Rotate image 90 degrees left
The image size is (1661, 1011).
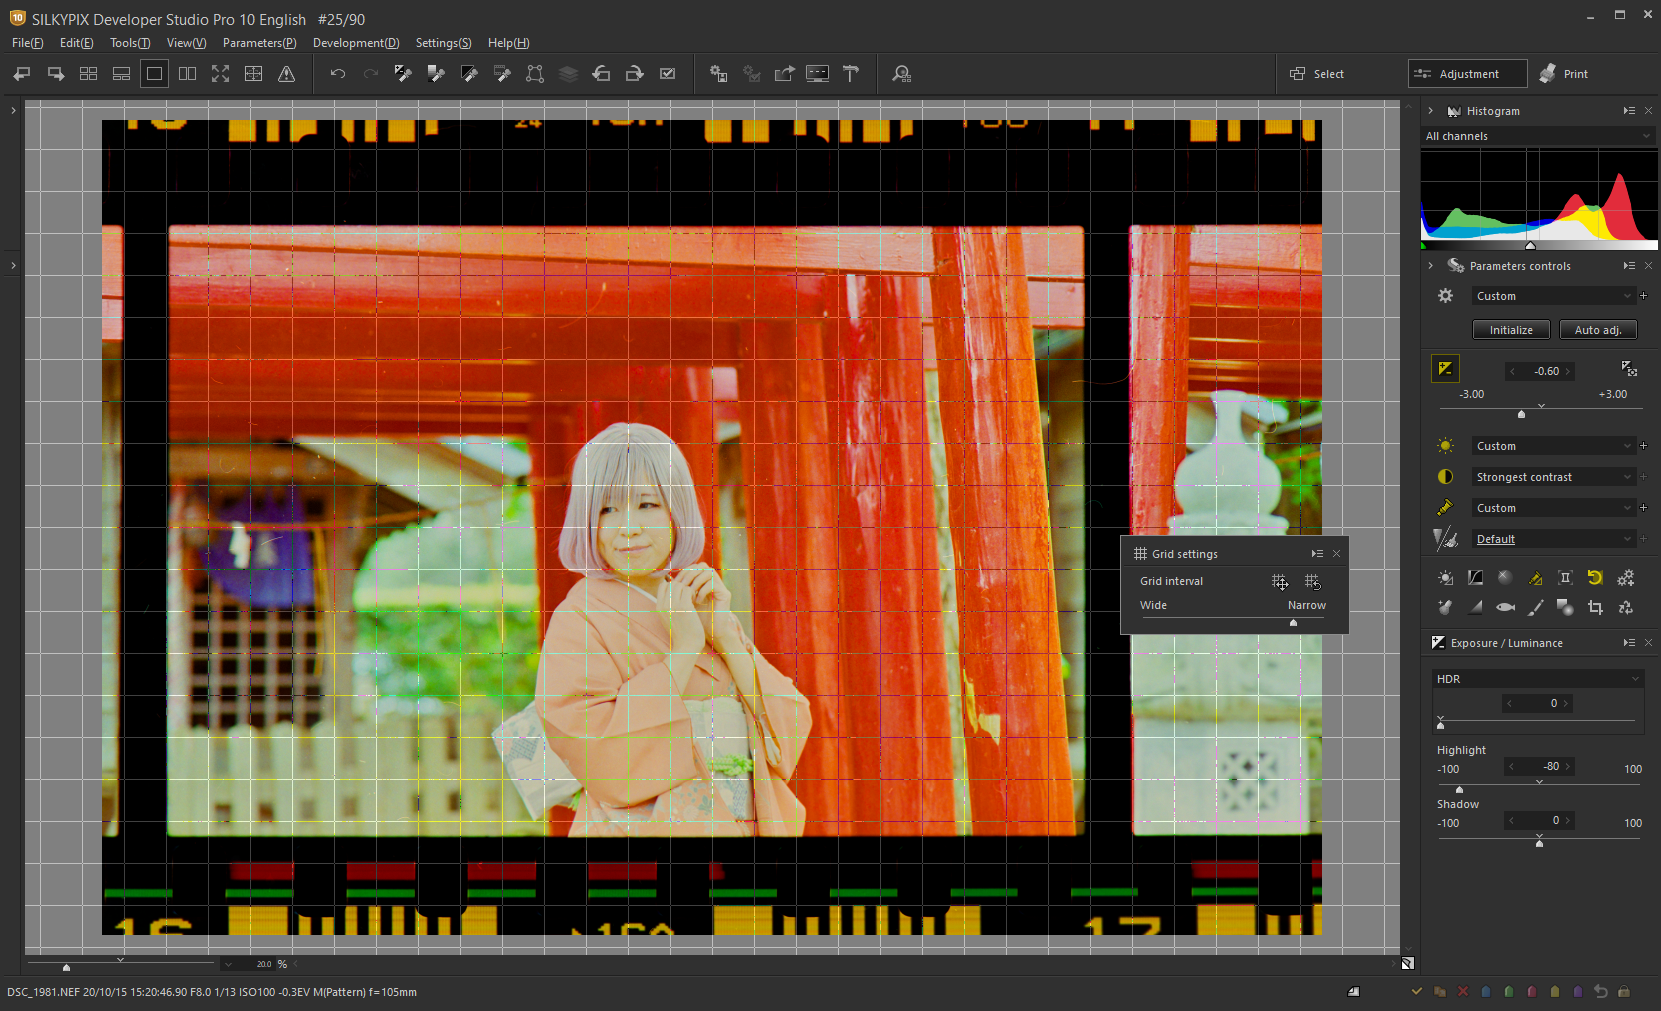tap(601, 74)
